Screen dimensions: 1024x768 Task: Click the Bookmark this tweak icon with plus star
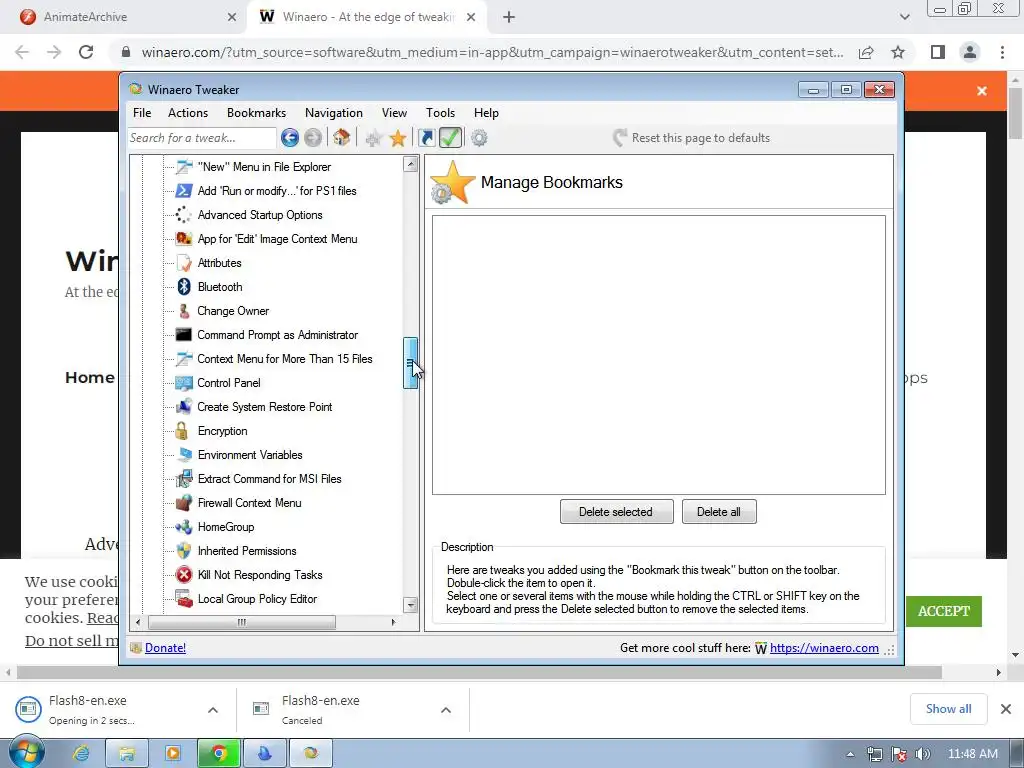(373, 138)
